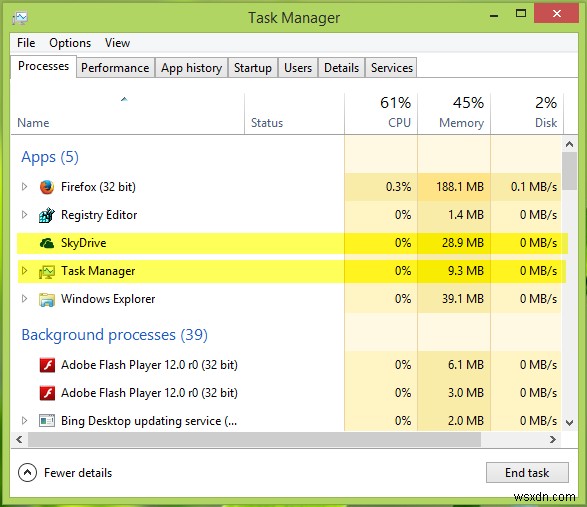Click the Apps (5) group heading
Viewport: 587px width, 507px height.
tap(50, 157)
